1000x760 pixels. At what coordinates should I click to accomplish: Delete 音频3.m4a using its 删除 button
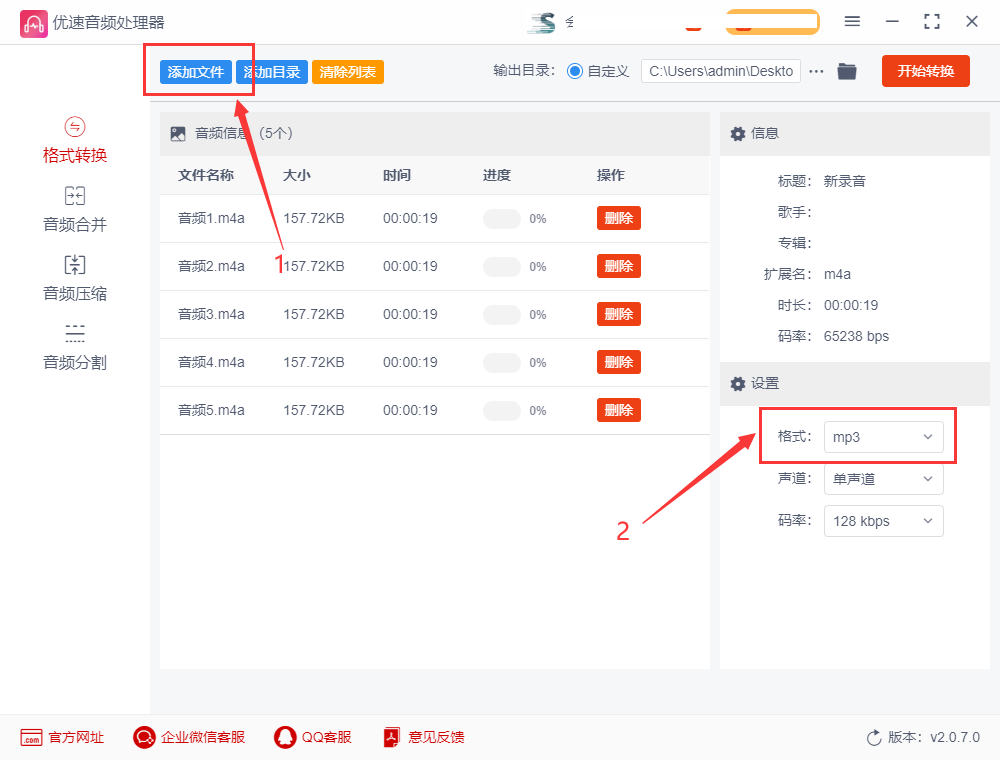pos(618,313)
